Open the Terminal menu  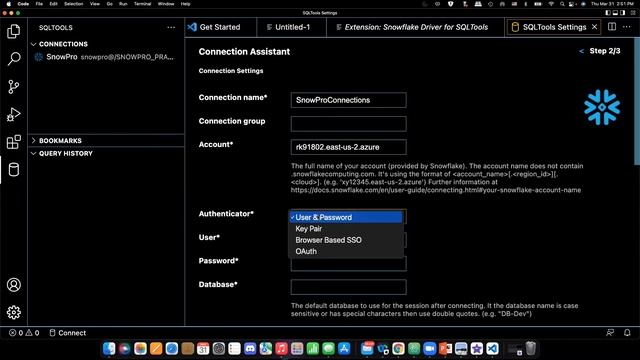click(x=142, y=4)
